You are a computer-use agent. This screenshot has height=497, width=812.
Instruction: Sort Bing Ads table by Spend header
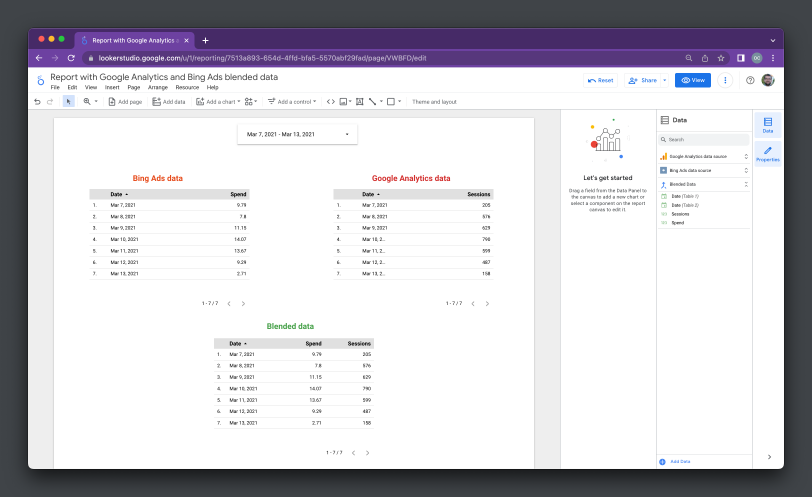coord(238,194)
